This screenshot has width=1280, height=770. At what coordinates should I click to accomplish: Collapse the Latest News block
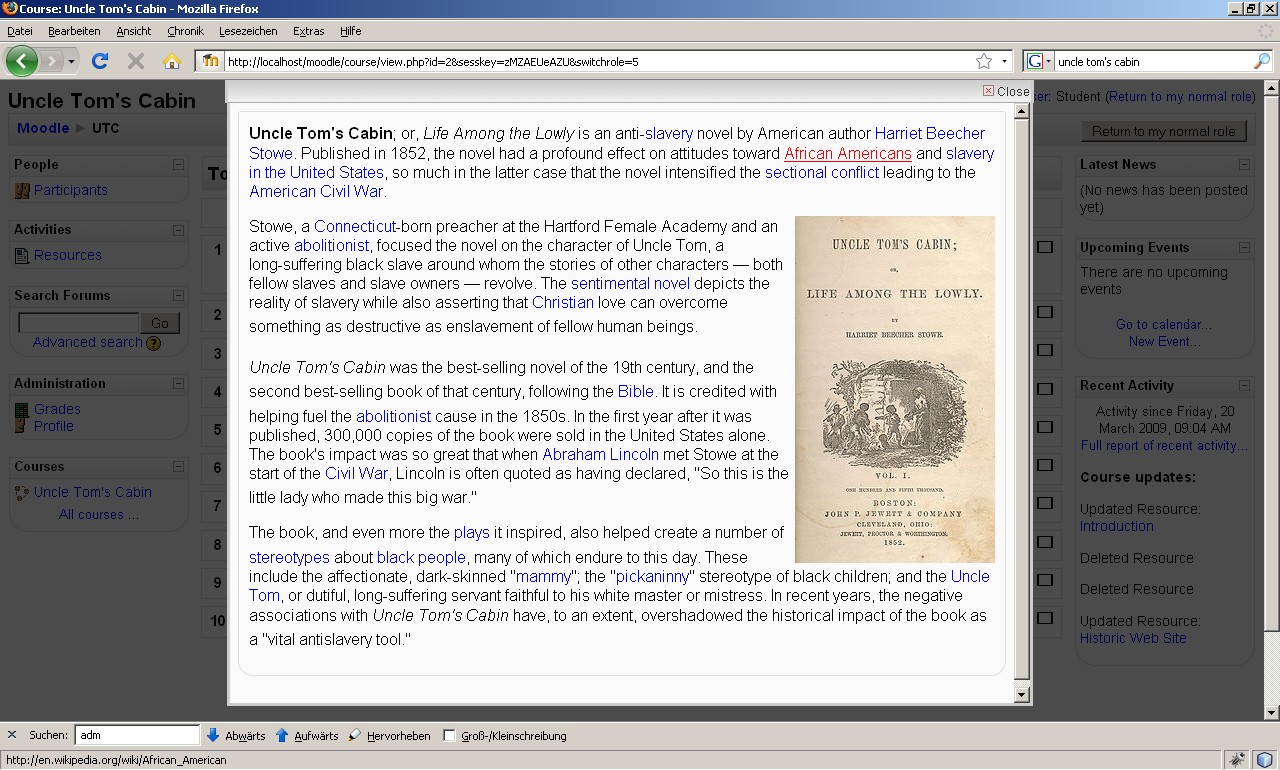tap(1244, 165)
